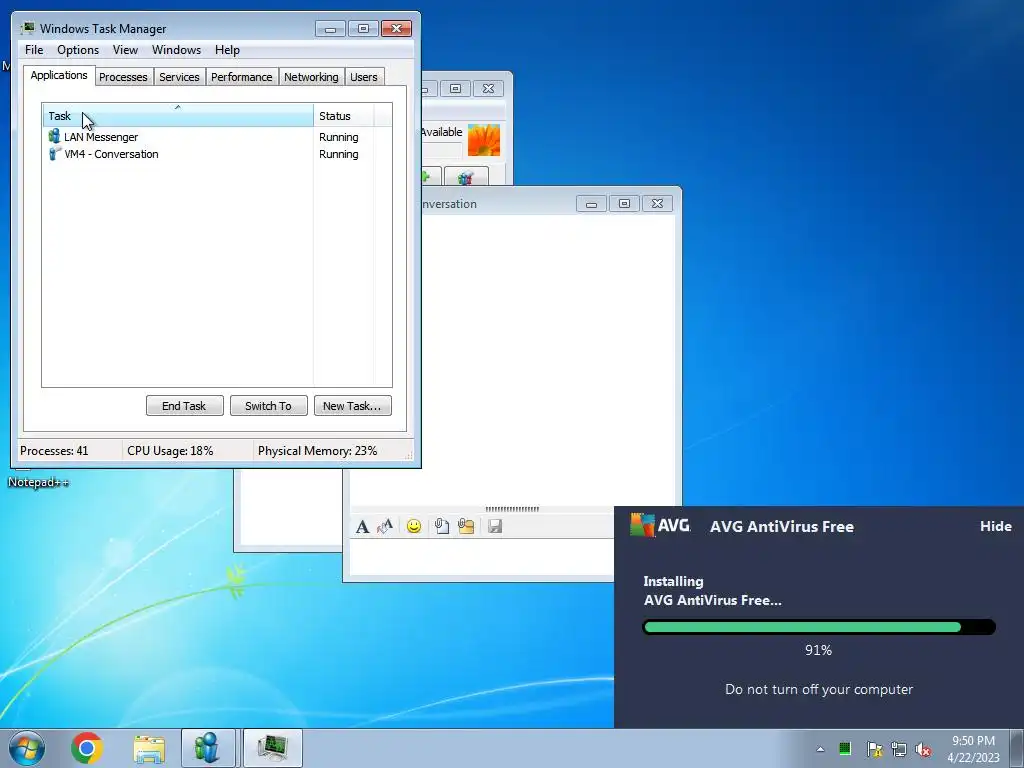Viewport: 1024px width, 768px height.
Task: Show hidden tray icons arrow
Action: coord(820,749)
